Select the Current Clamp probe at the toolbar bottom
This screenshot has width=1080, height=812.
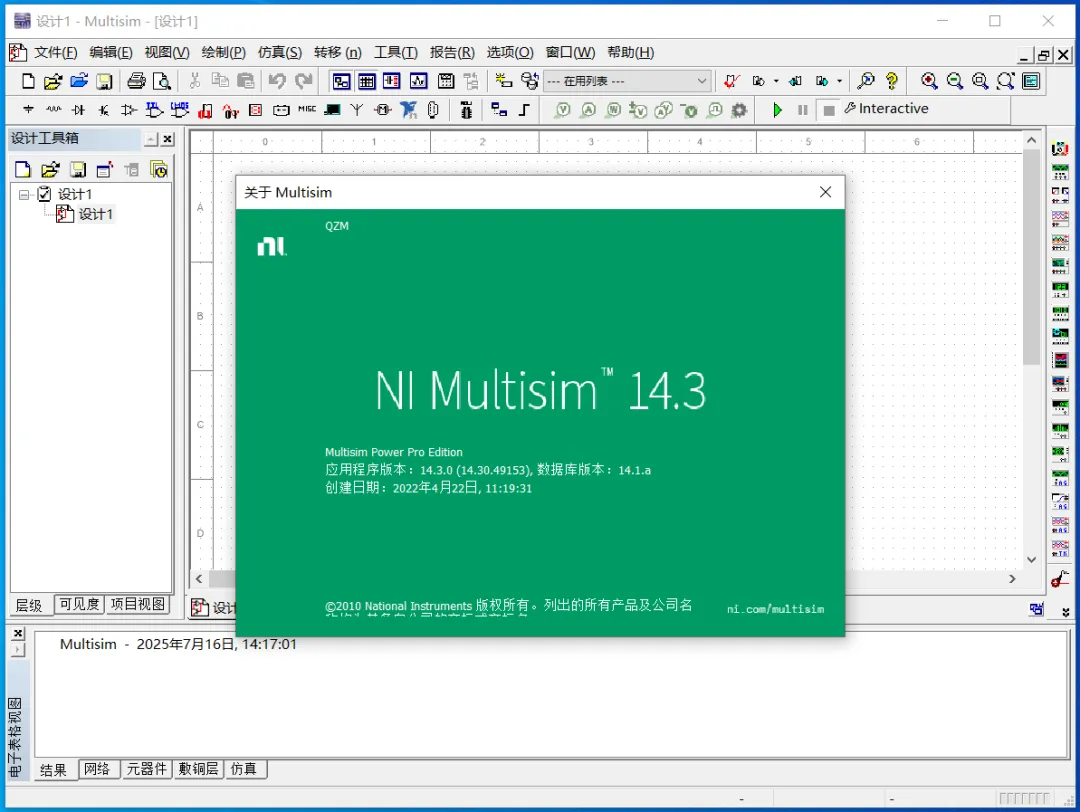click(x=1060, y=579)
